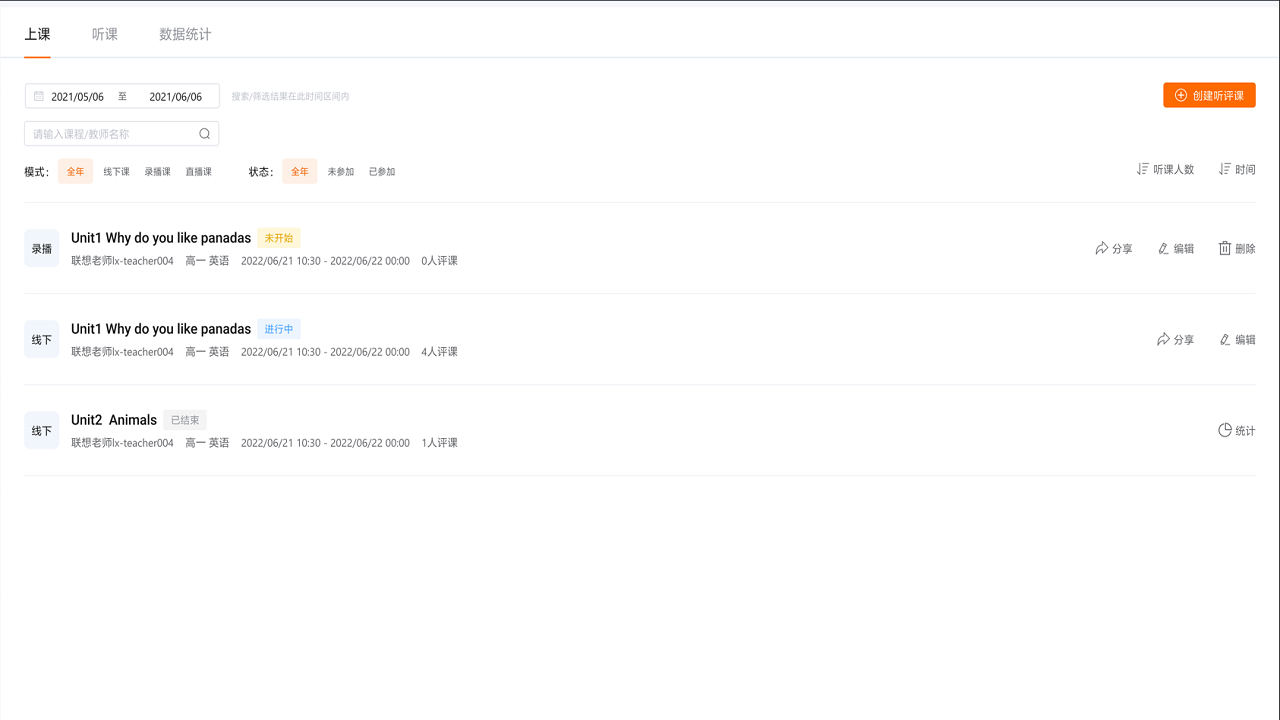Switch to the 听课 tab

105,34
